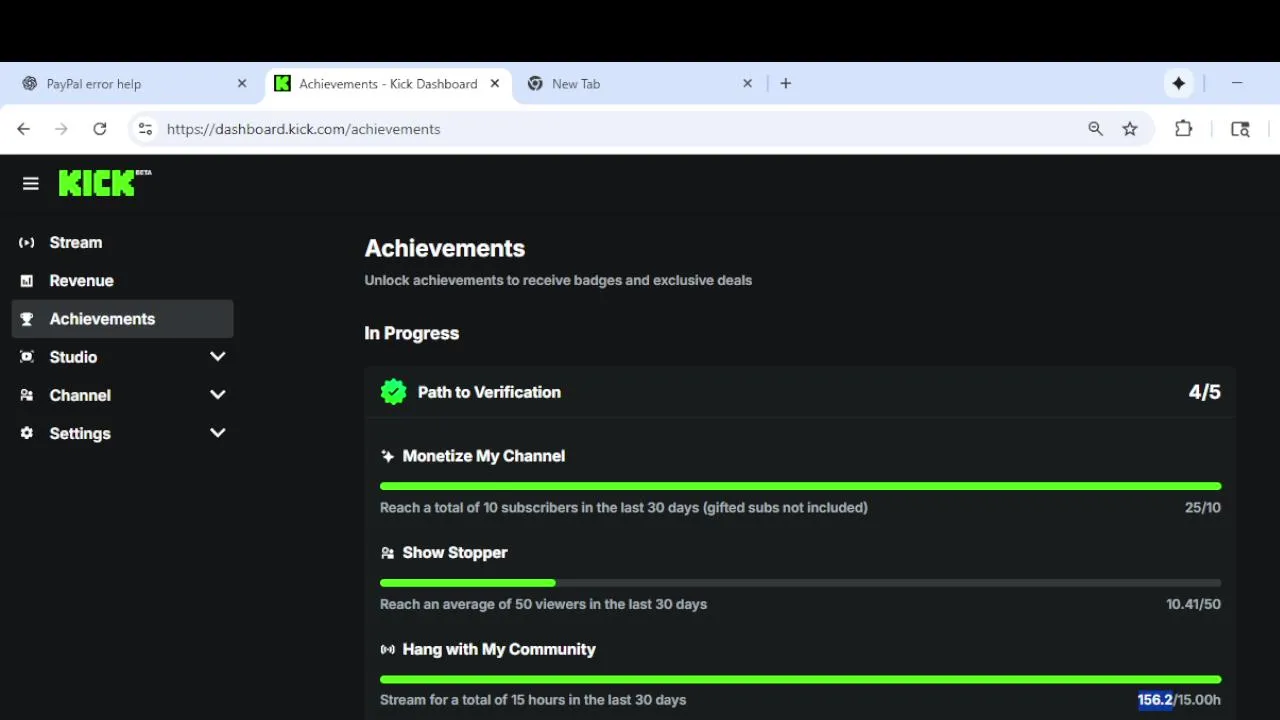Click the 10.41/50 viewers value

1193,604
